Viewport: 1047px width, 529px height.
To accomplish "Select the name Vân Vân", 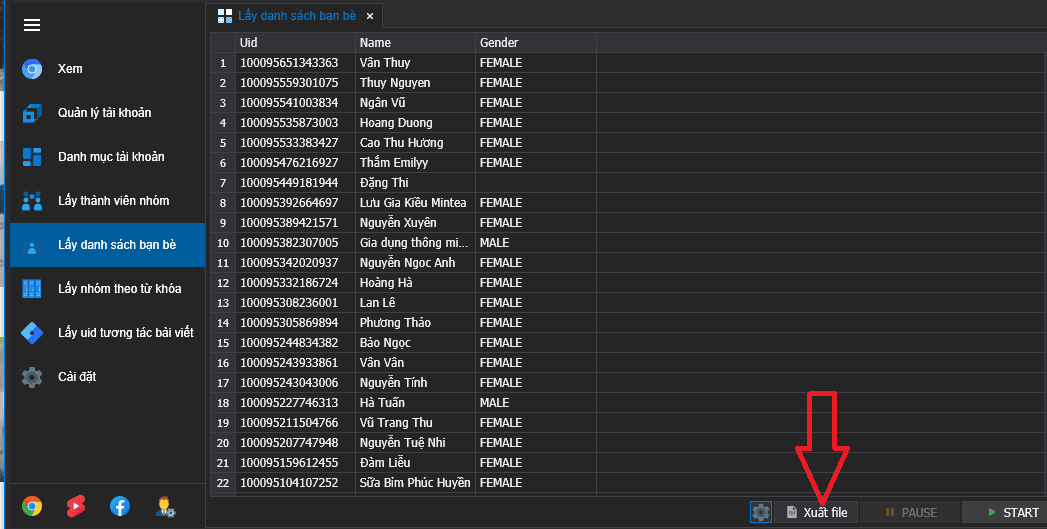I will click(382, 363).
